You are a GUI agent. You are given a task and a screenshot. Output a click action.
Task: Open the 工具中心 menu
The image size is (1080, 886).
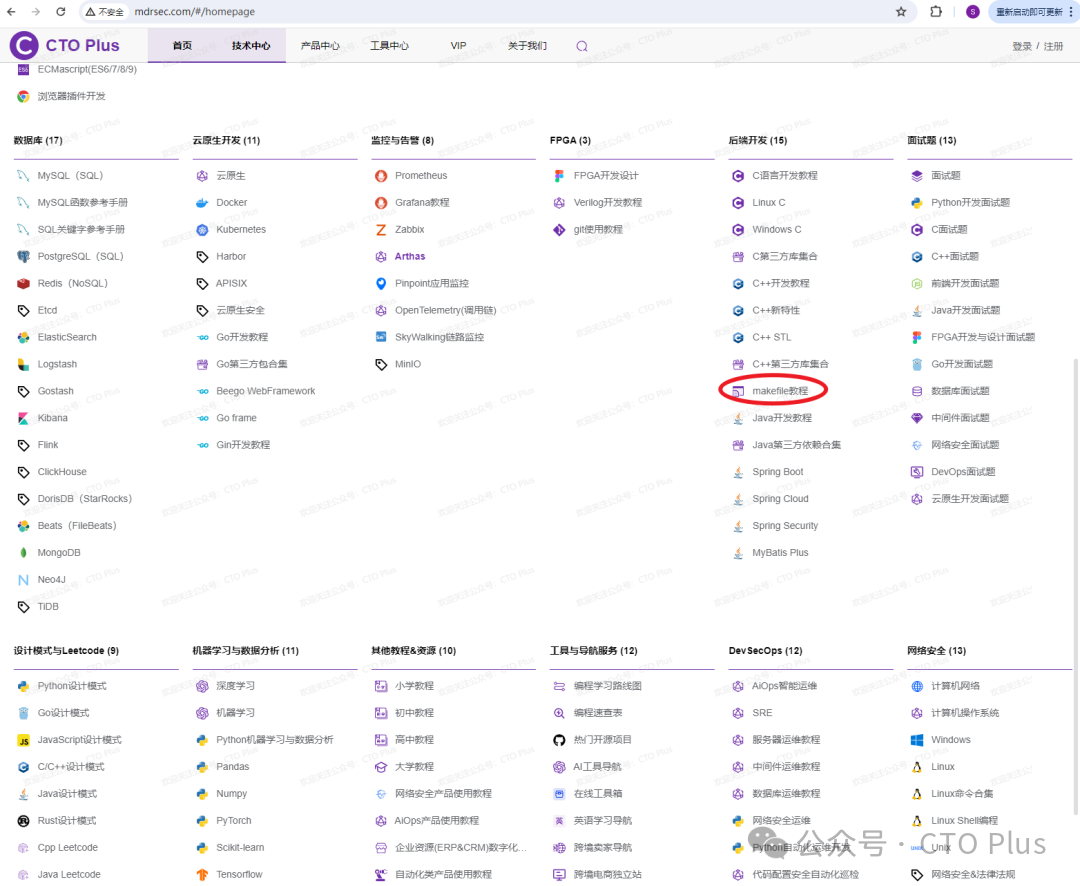pos(389,45)
